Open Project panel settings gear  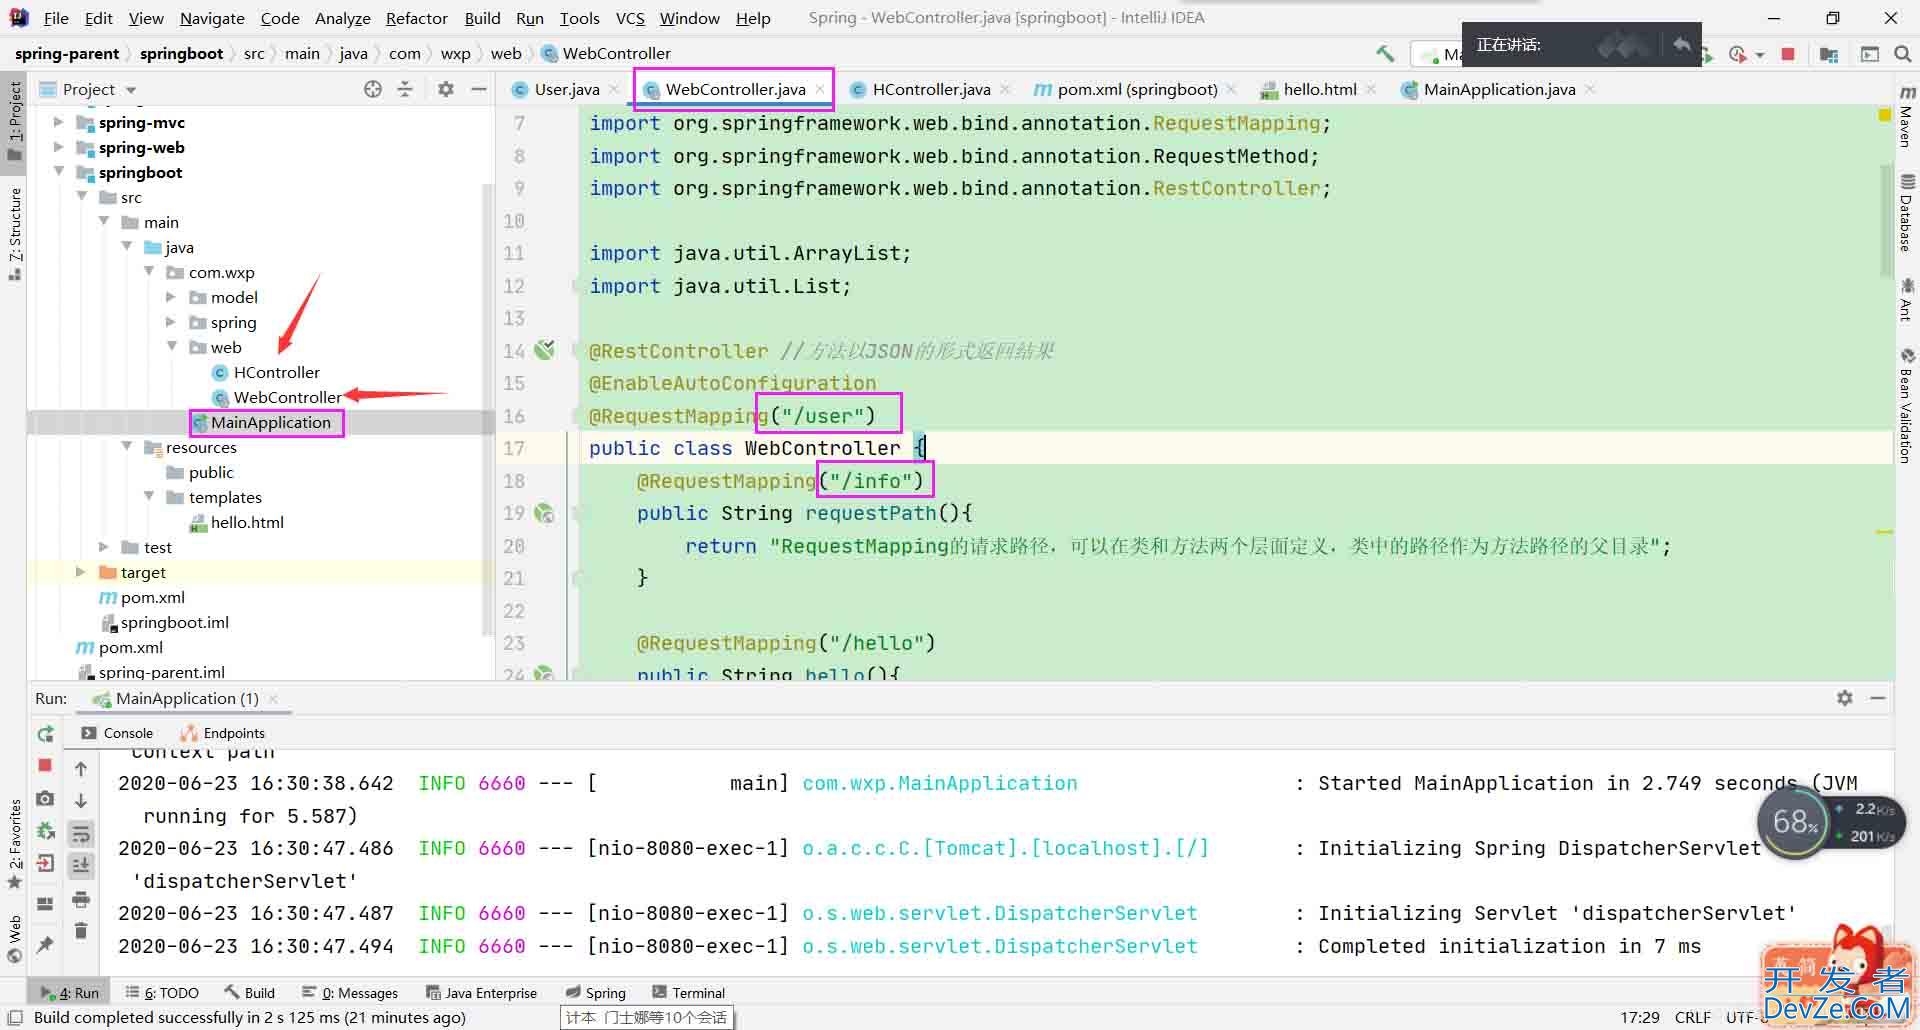coord(446,89)
